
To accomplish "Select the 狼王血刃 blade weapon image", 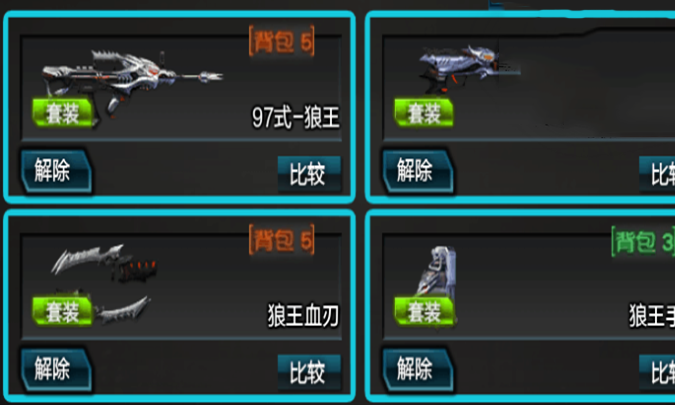I will pos(102,284).
